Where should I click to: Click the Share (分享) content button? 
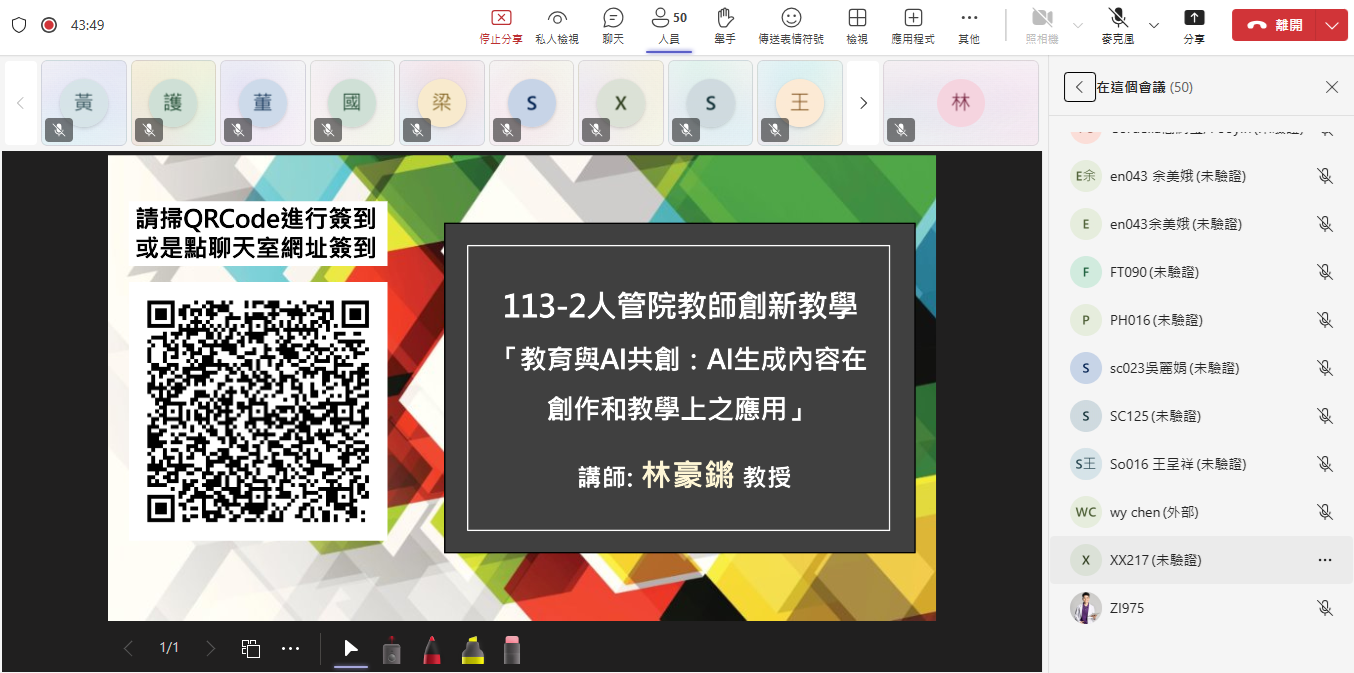(1194, 27)
